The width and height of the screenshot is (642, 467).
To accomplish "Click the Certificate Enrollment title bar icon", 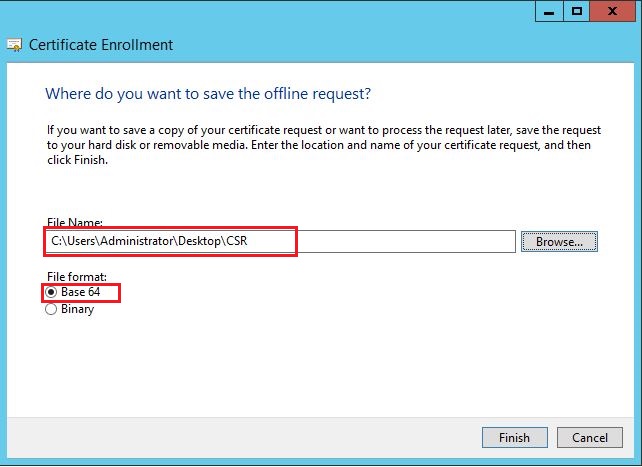I will click(14, 45).
